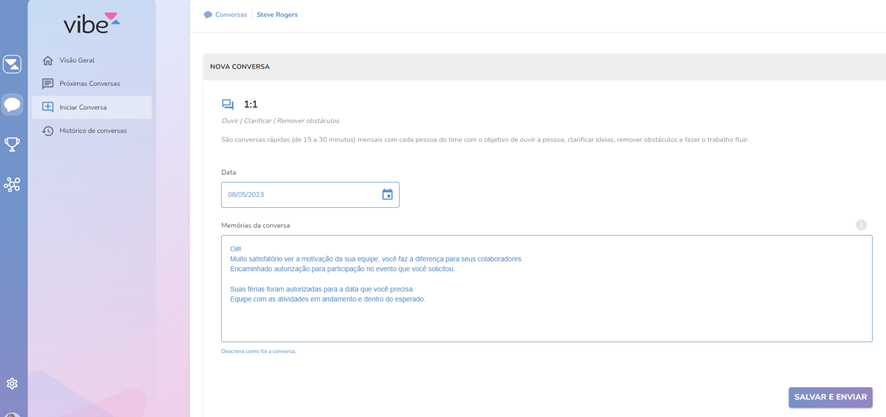Open the conversations chat bubble rail icon
Viewport: 886px width, 417px height.
click(12, 104)
